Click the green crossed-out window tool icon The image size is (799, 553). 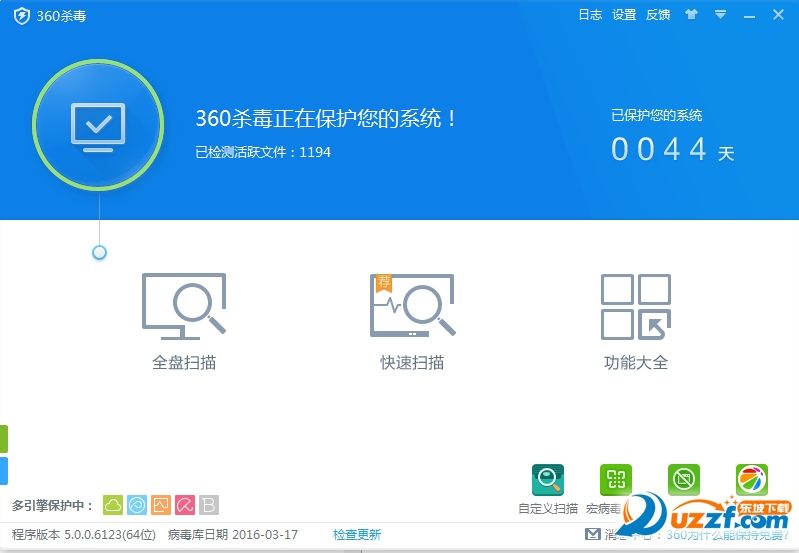[684, 481]
